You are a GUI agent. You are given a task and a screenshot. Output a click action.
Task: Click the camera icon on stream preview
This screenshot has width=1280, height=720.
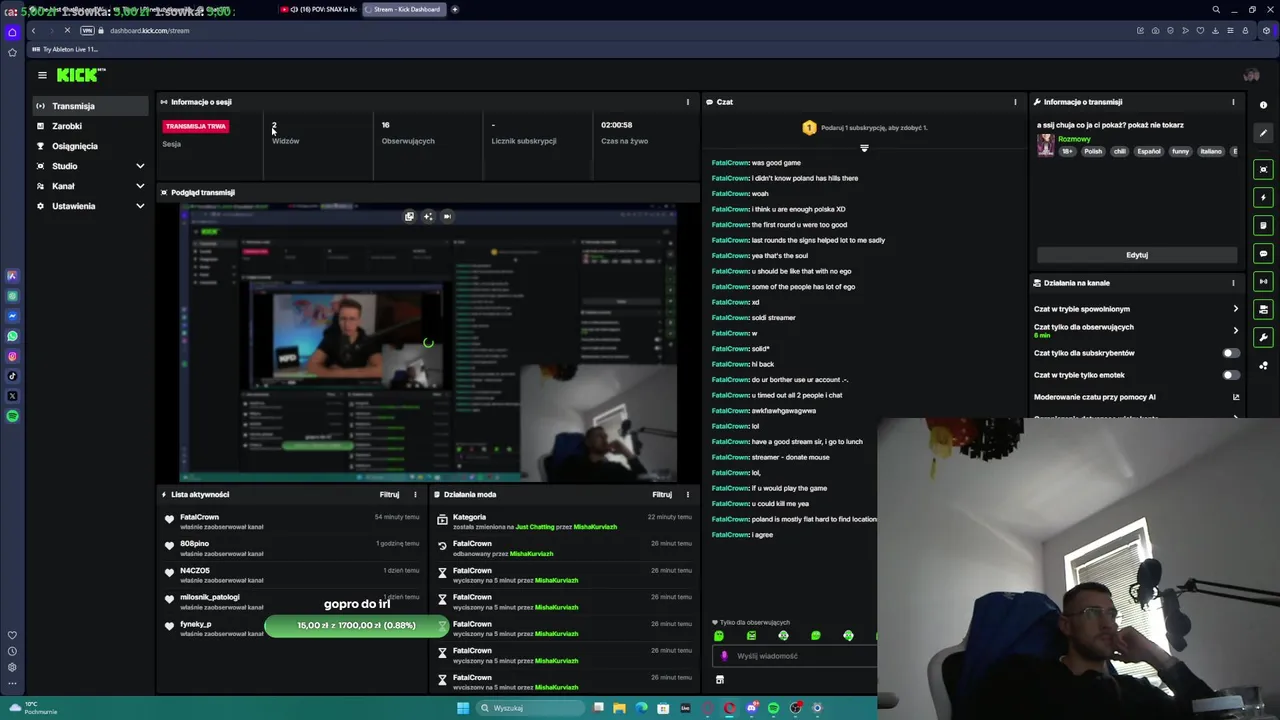(447, 216)
